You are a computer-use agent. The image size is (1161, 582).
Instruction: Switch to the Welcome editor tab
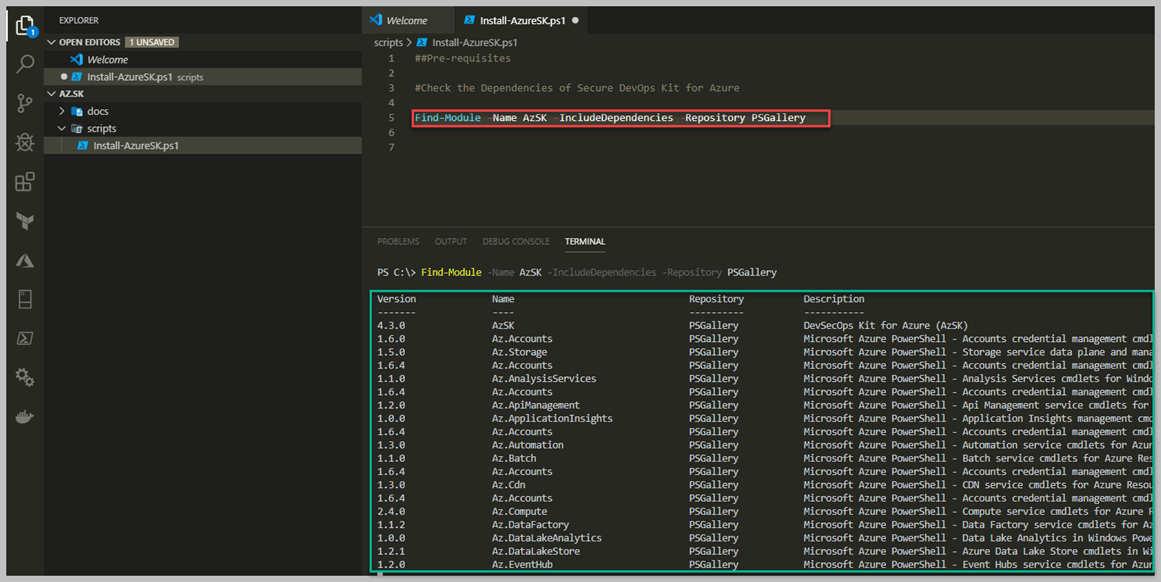406,20
